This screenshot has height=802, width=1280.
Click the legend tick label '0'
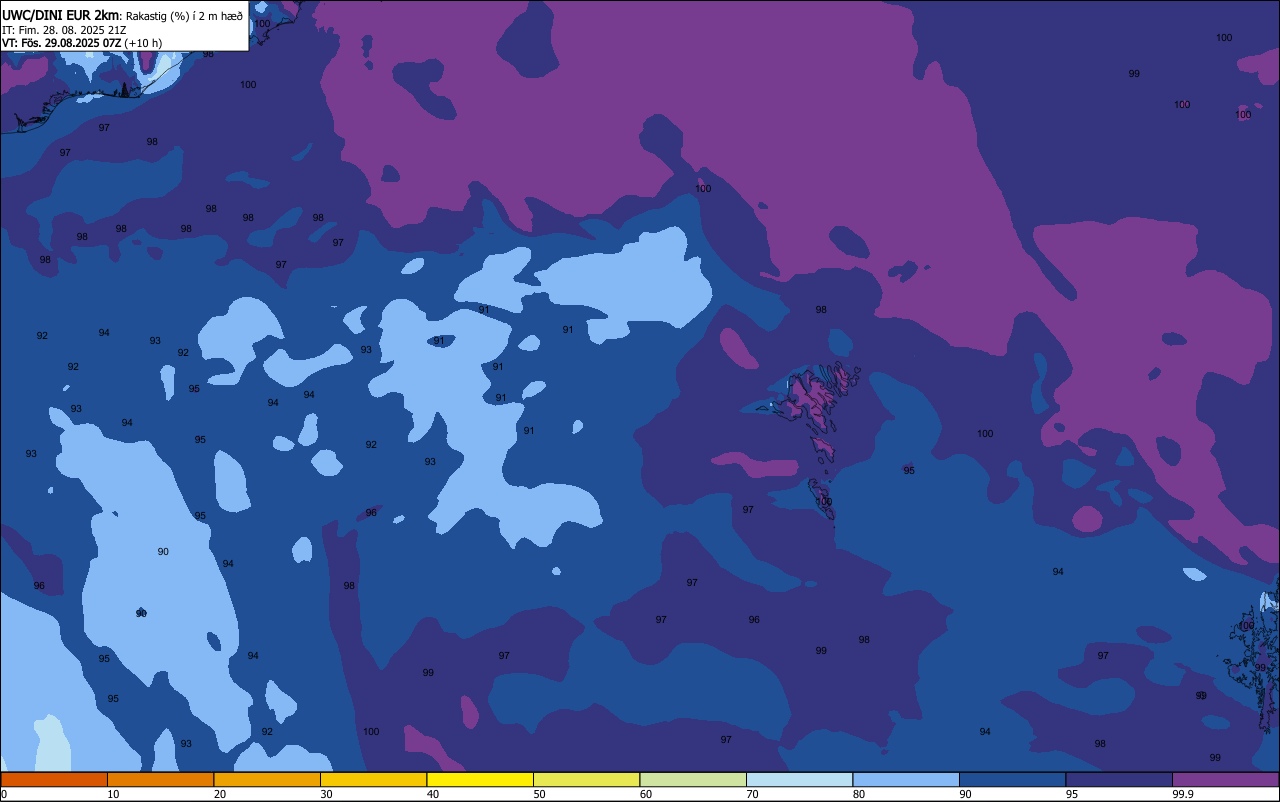click(x=4, y=794)
